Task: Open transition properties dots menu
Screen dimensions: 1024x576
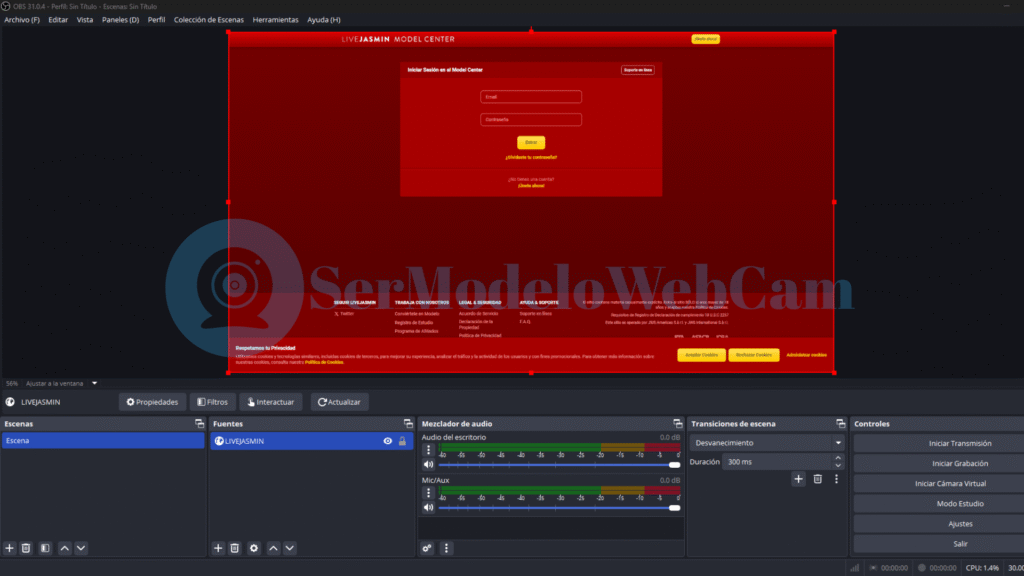Action: pos(836,479)
